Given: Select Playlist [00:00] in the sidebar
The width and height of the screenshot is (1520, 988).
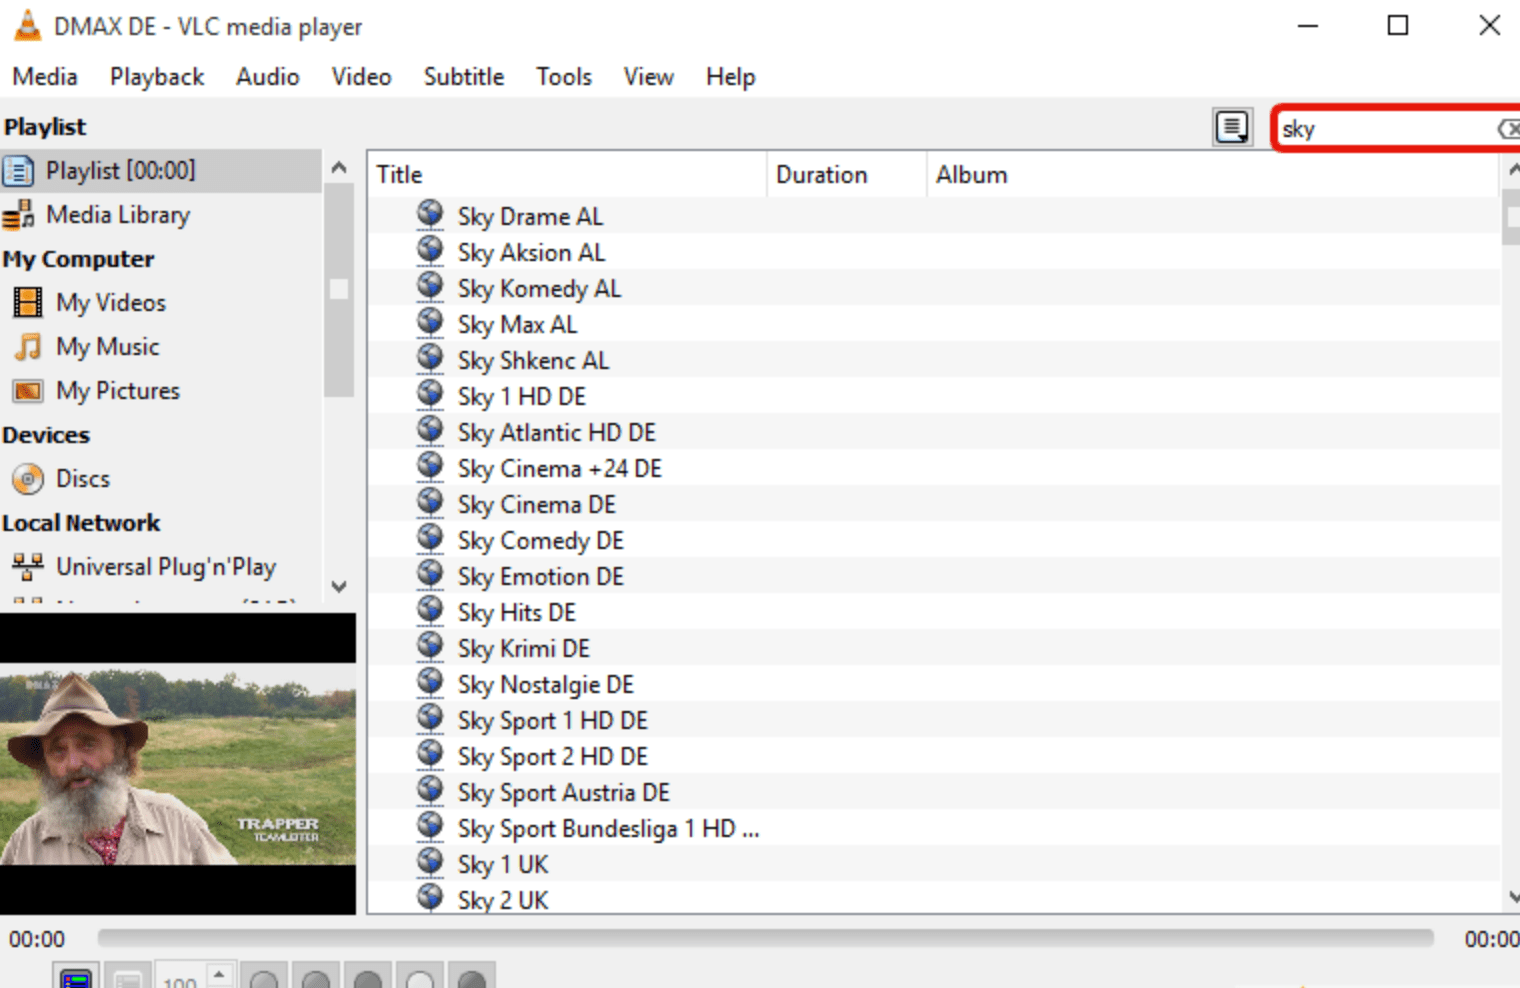Looking at the screenshot, I should pyautogui.click(x=160, y=171).
